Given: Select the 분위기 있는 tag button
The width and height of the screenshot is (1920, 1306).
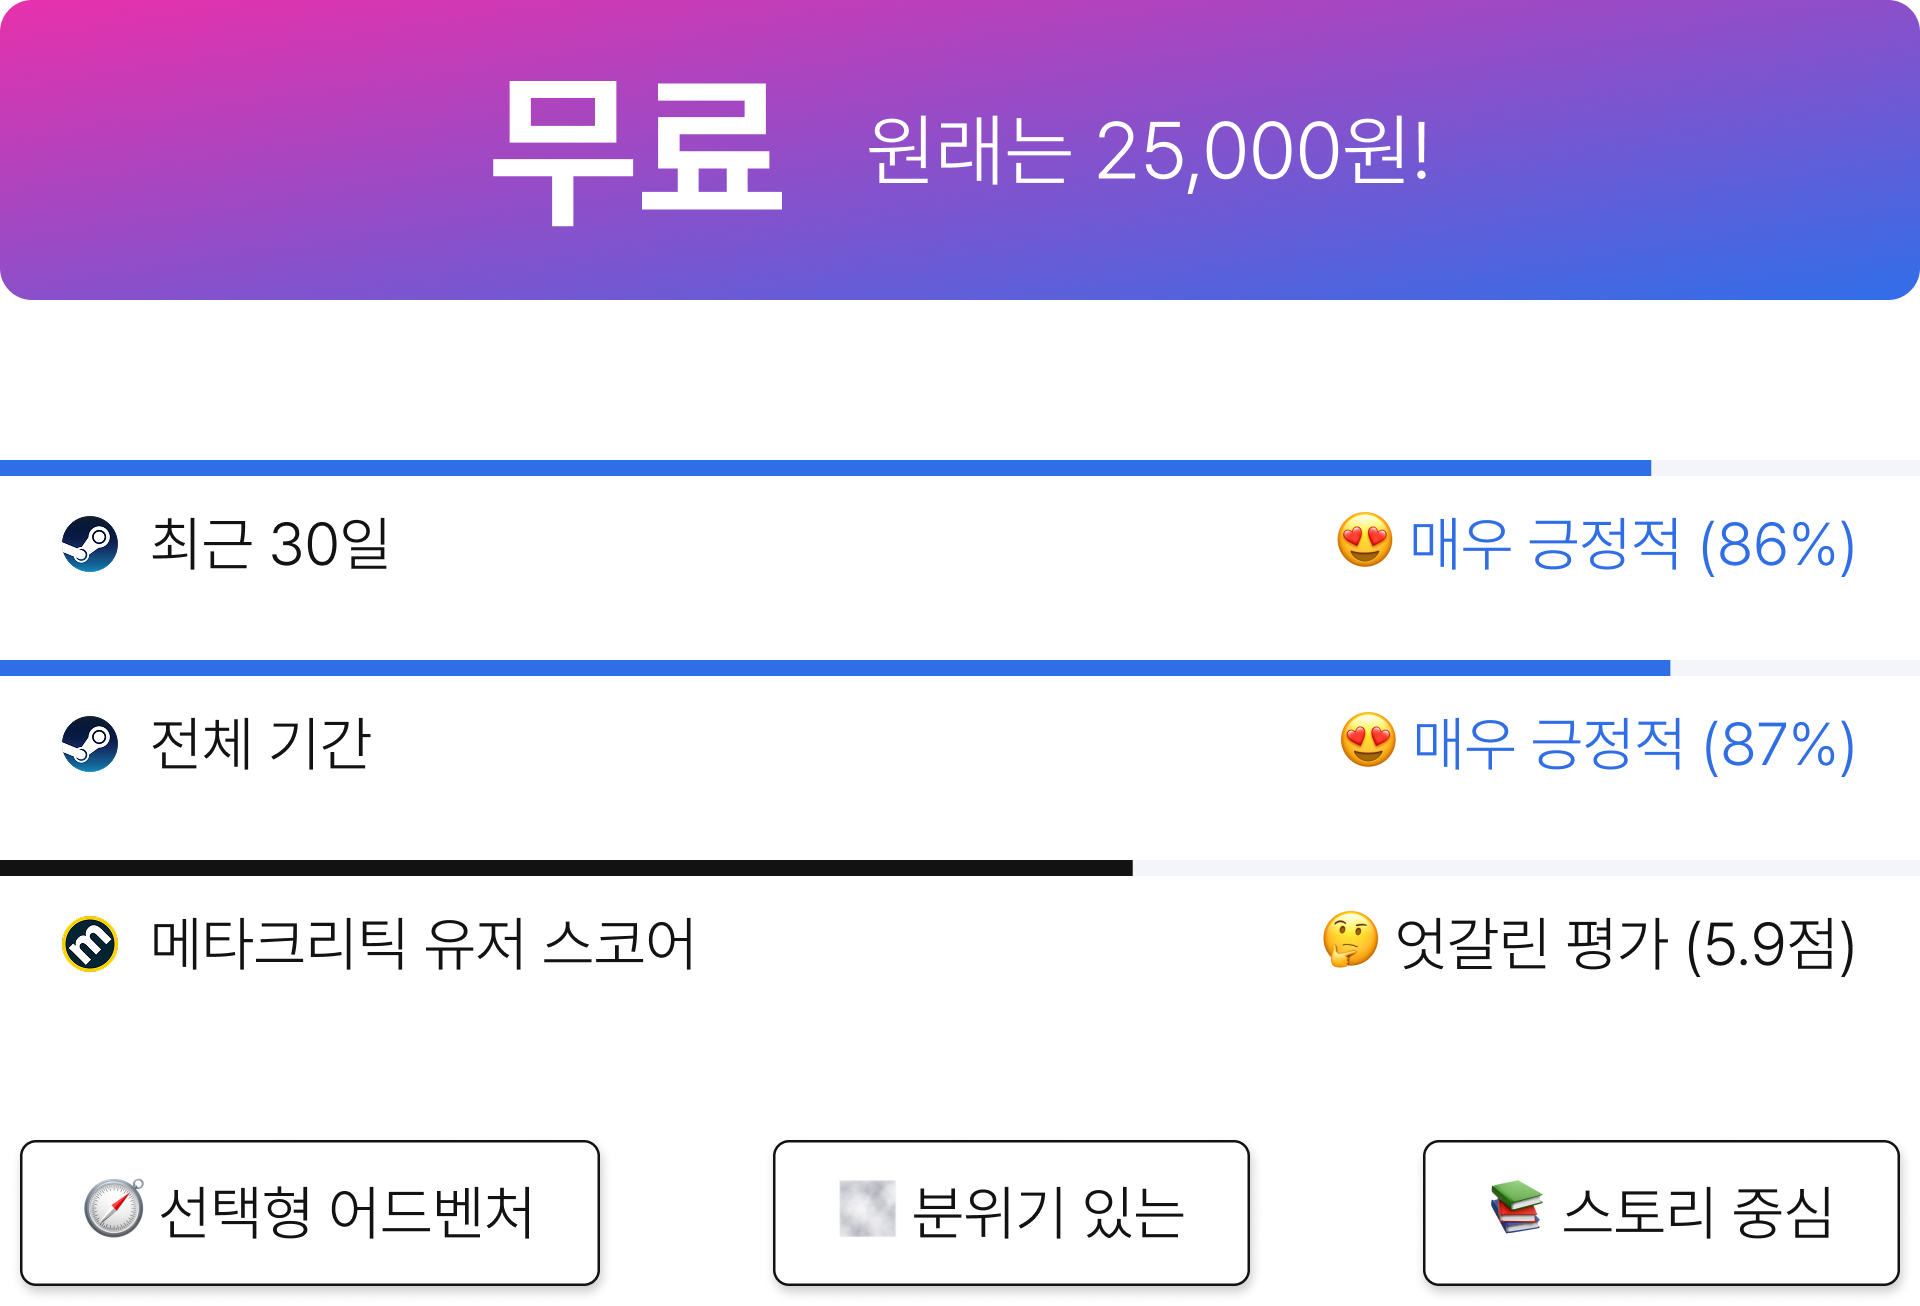Looking at the screenshot, I should (x=1011, y=1213).
